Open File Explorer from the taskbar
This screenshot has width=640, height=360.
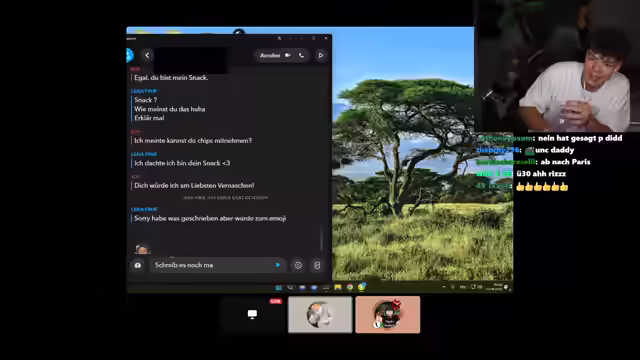[338, 287]
